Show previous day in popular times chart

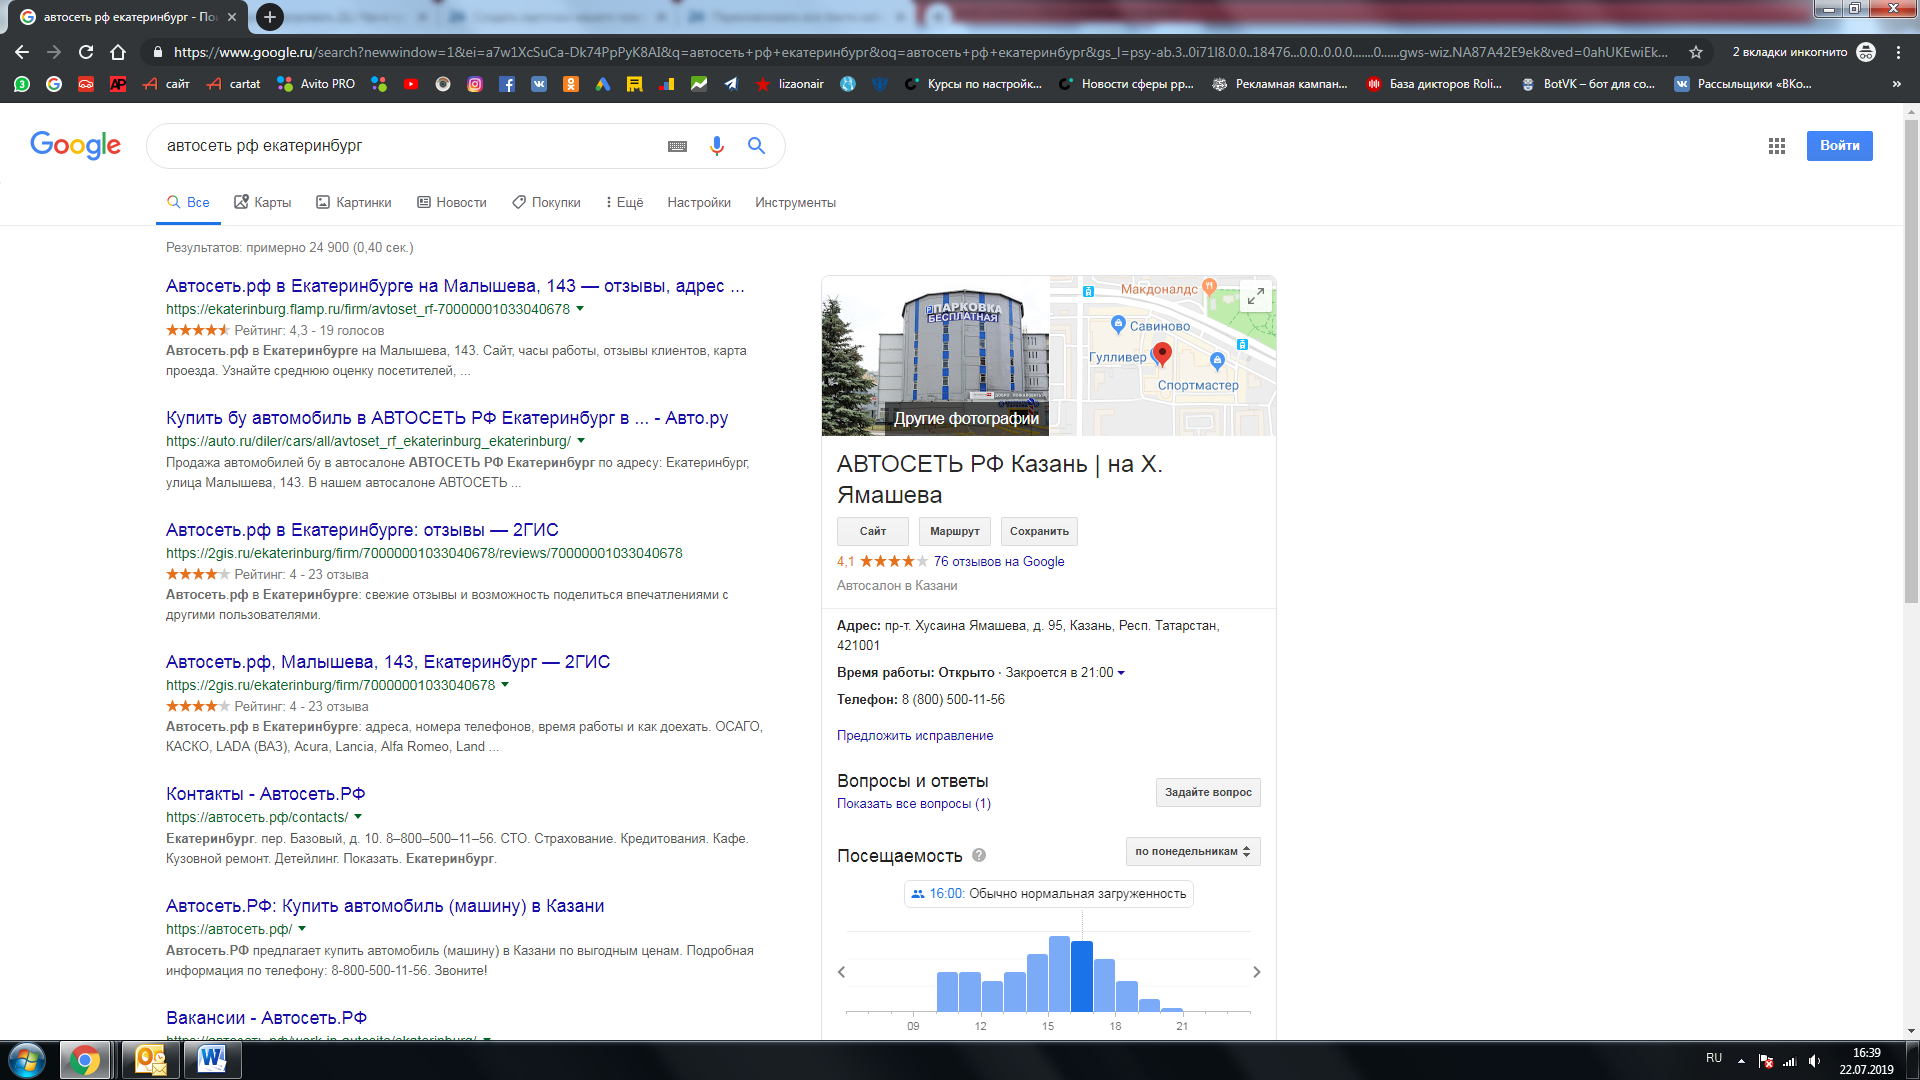842,972
